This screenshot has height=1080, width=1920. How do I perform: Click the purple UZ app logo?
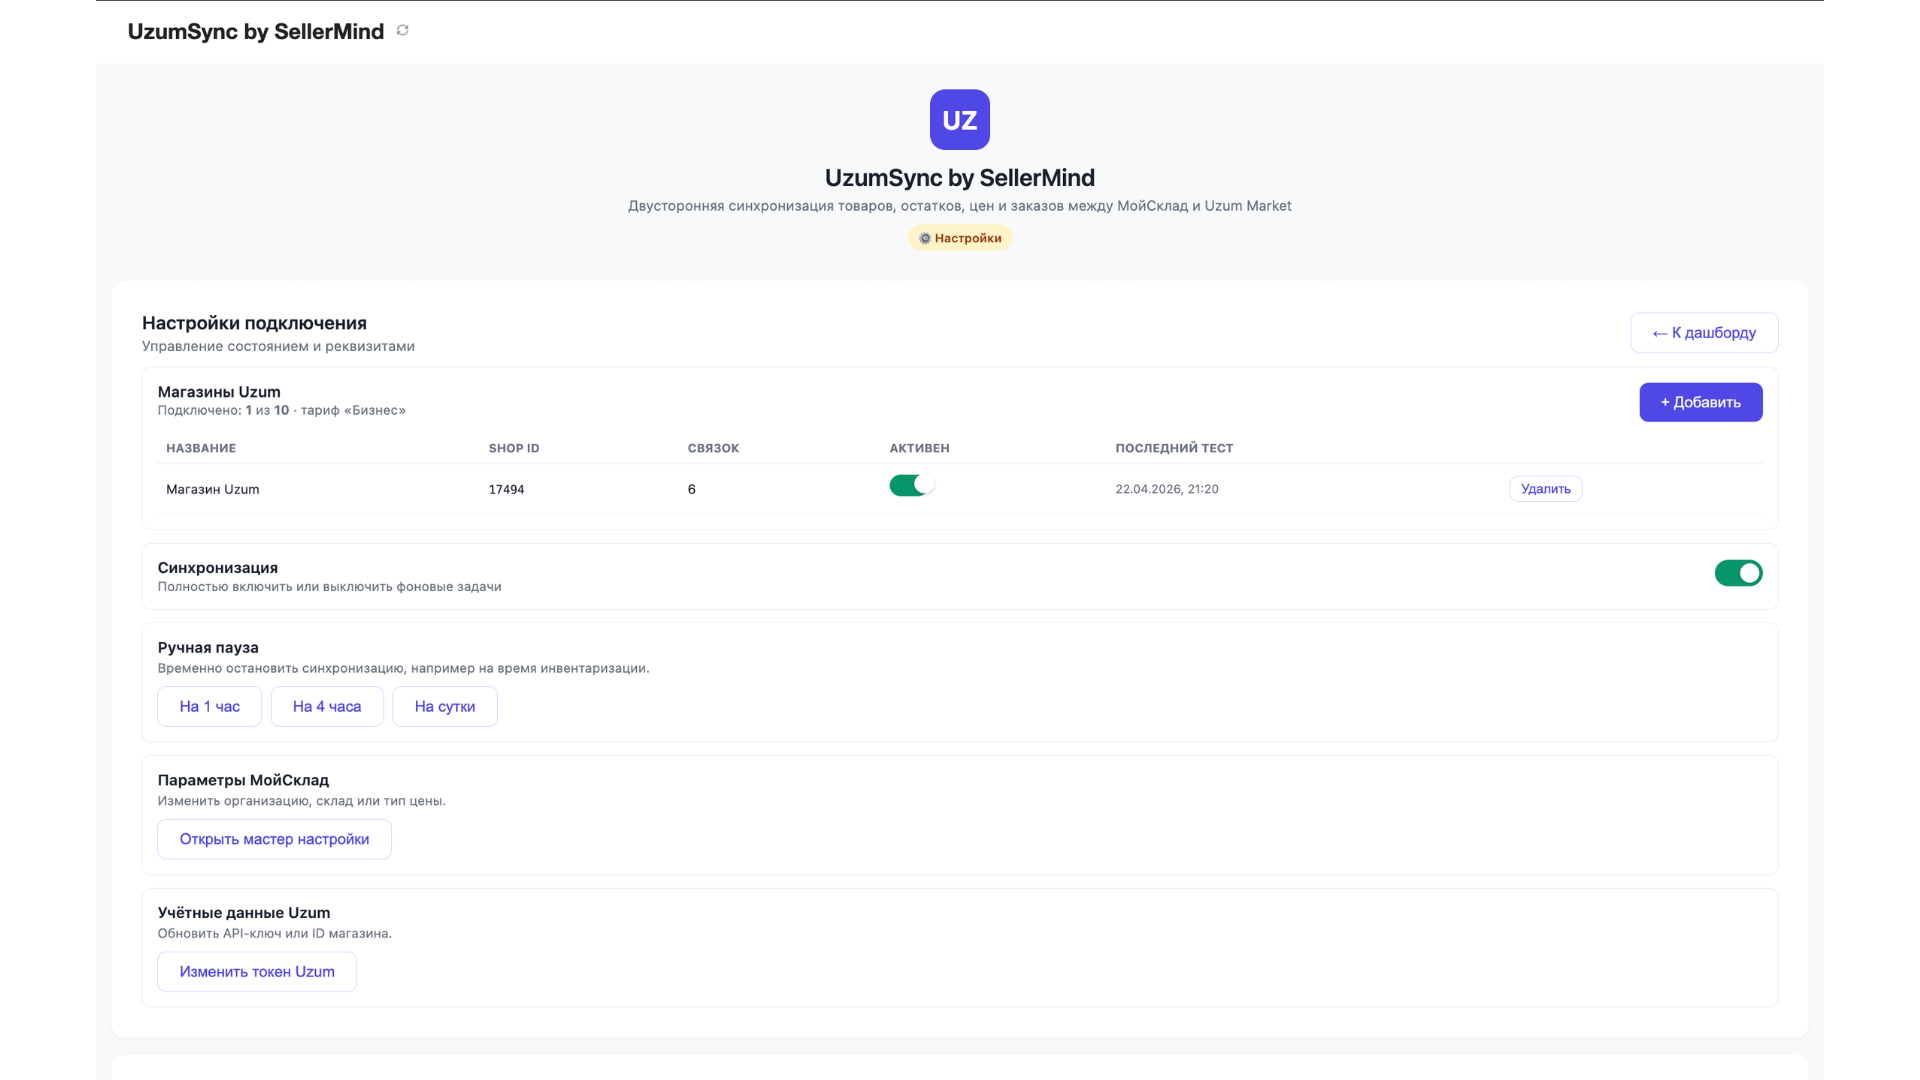click(x=960, y=120)
